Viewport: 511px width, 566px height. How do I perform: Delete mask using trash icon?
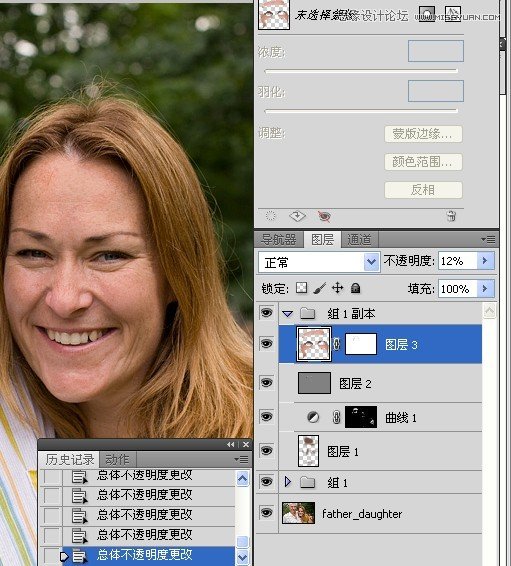(451, 216)
